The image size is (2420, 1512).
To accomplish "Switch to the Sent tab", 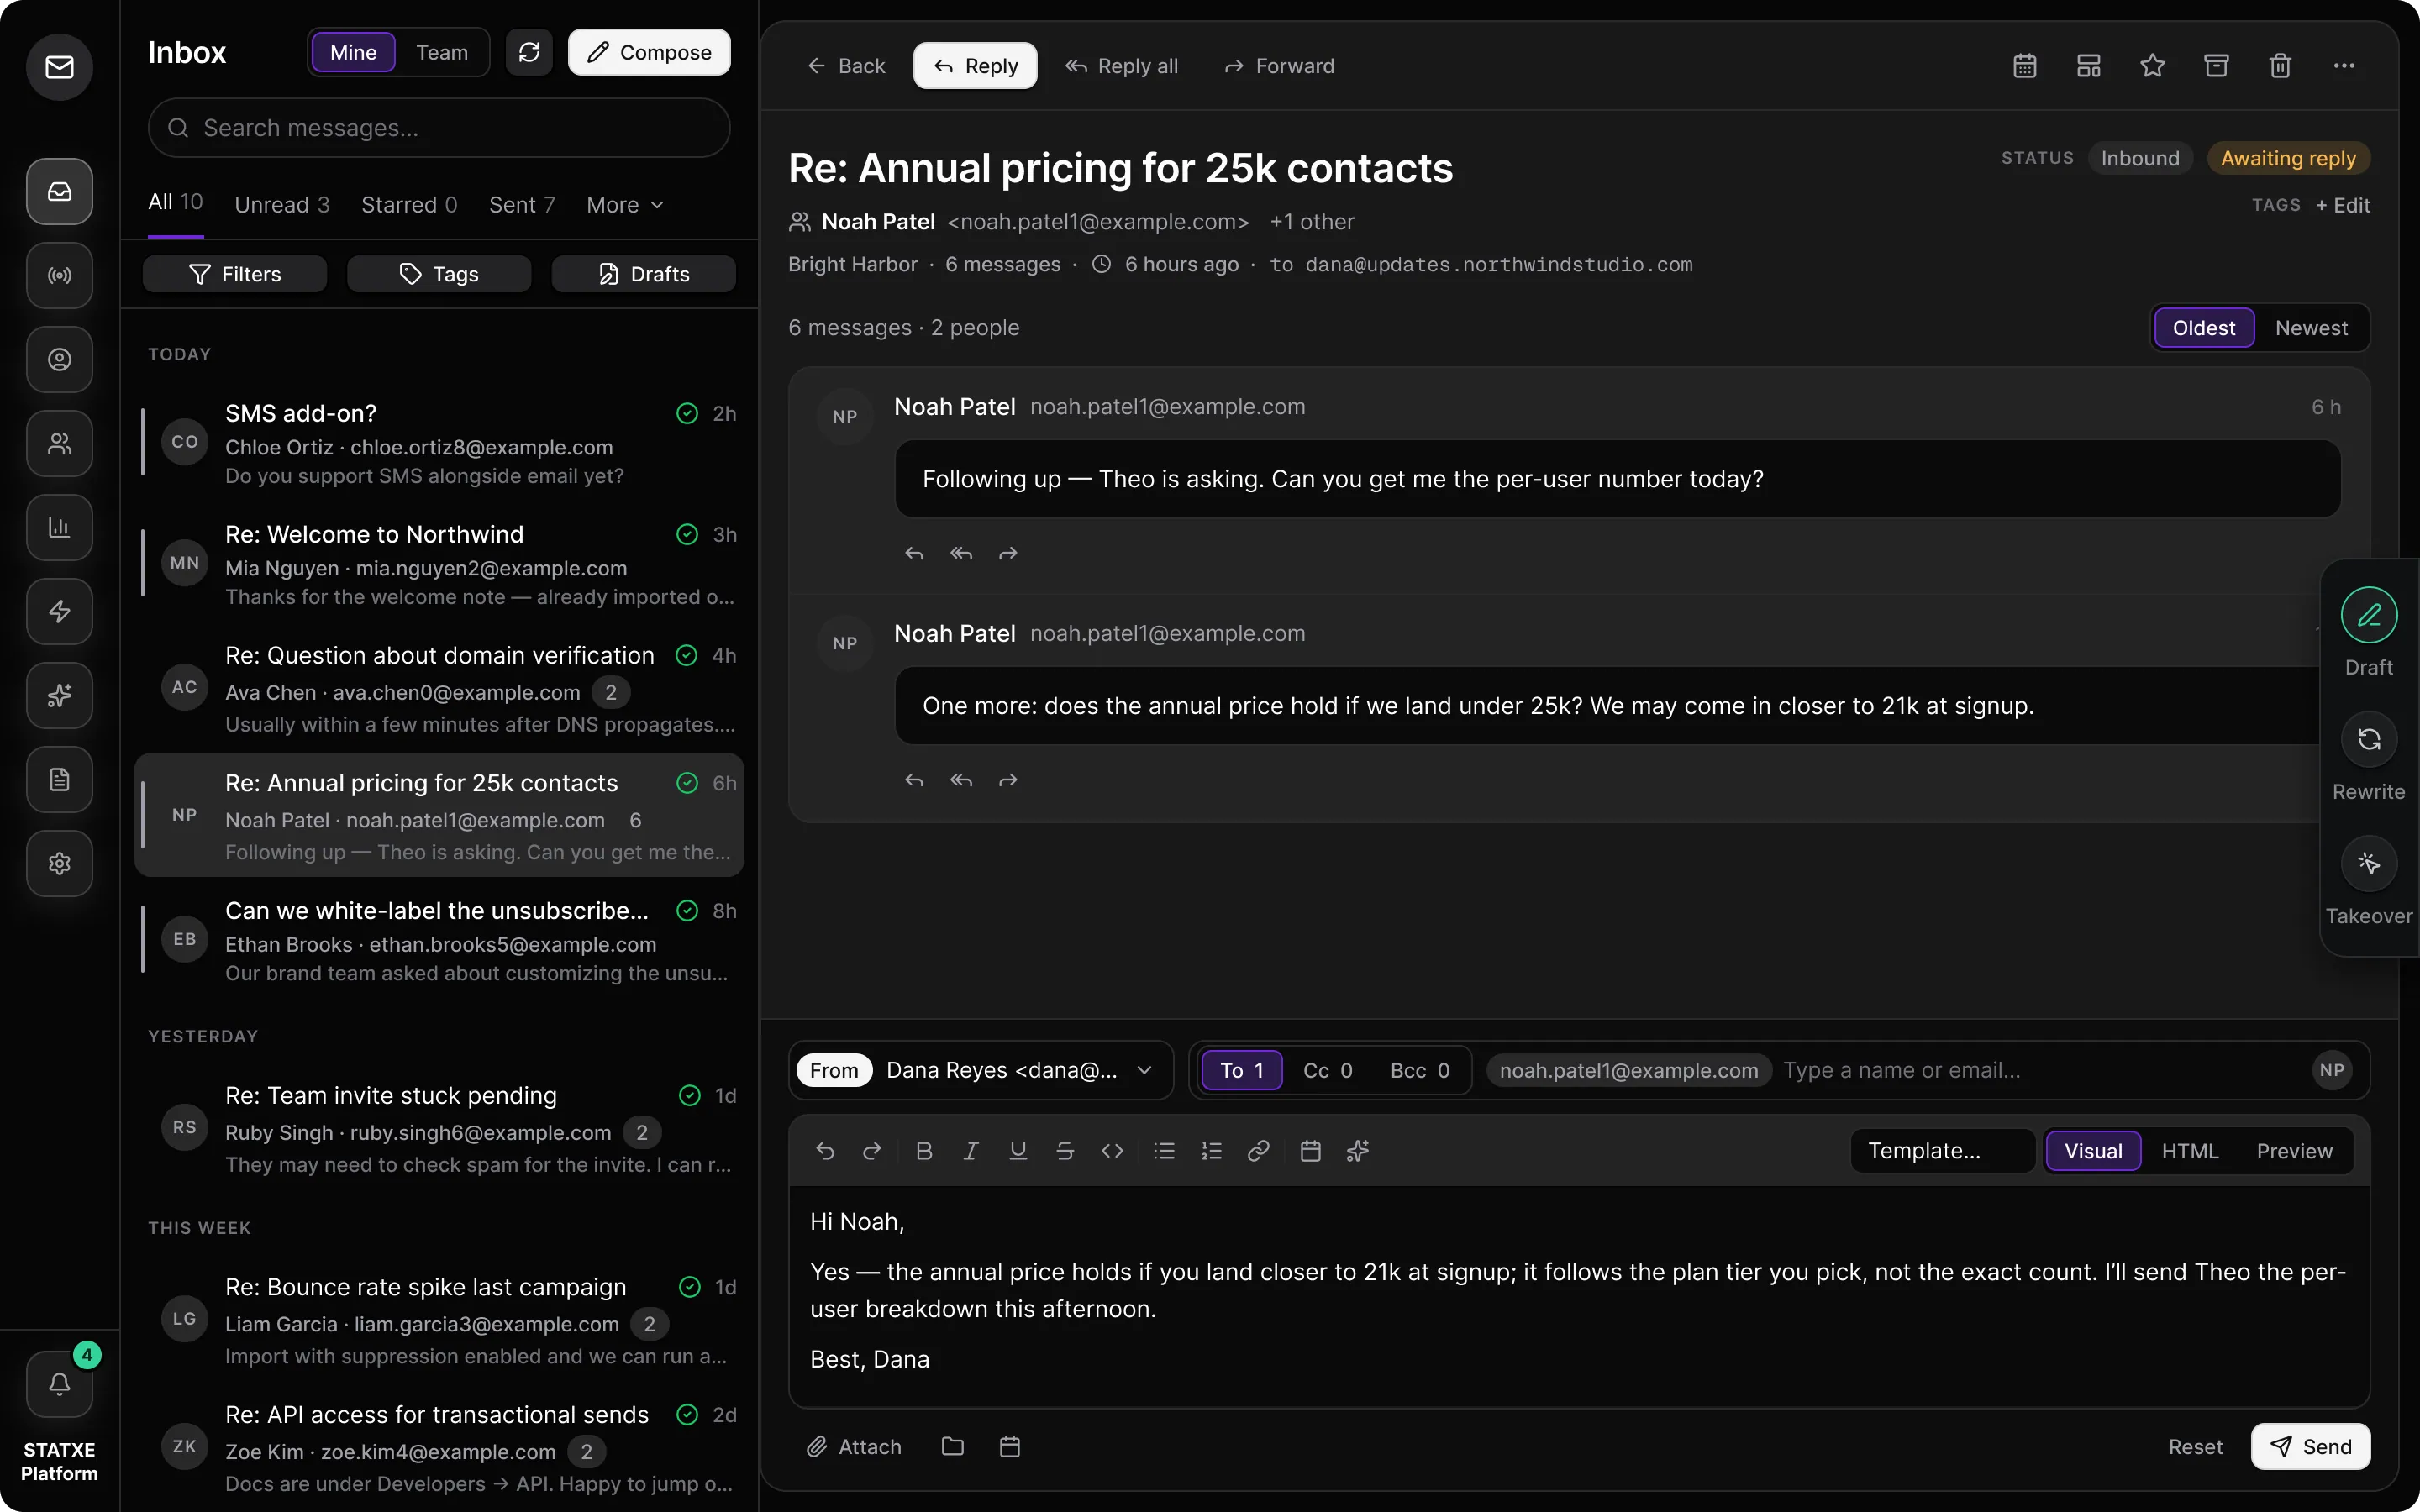I will [522, 205].
